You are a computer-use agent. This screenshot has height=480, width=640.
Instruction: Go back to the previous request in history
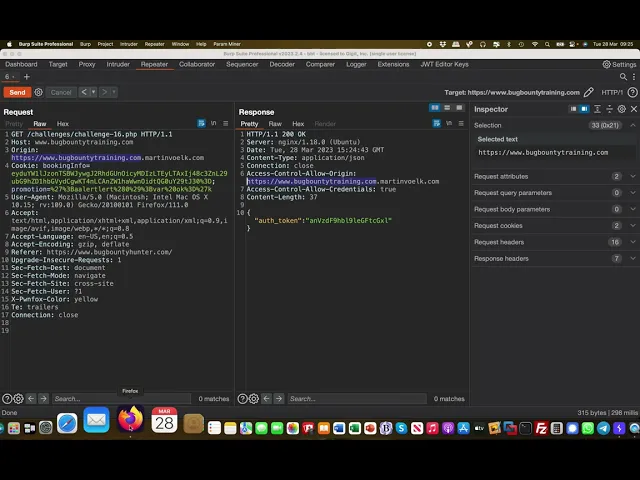(84, 92)
